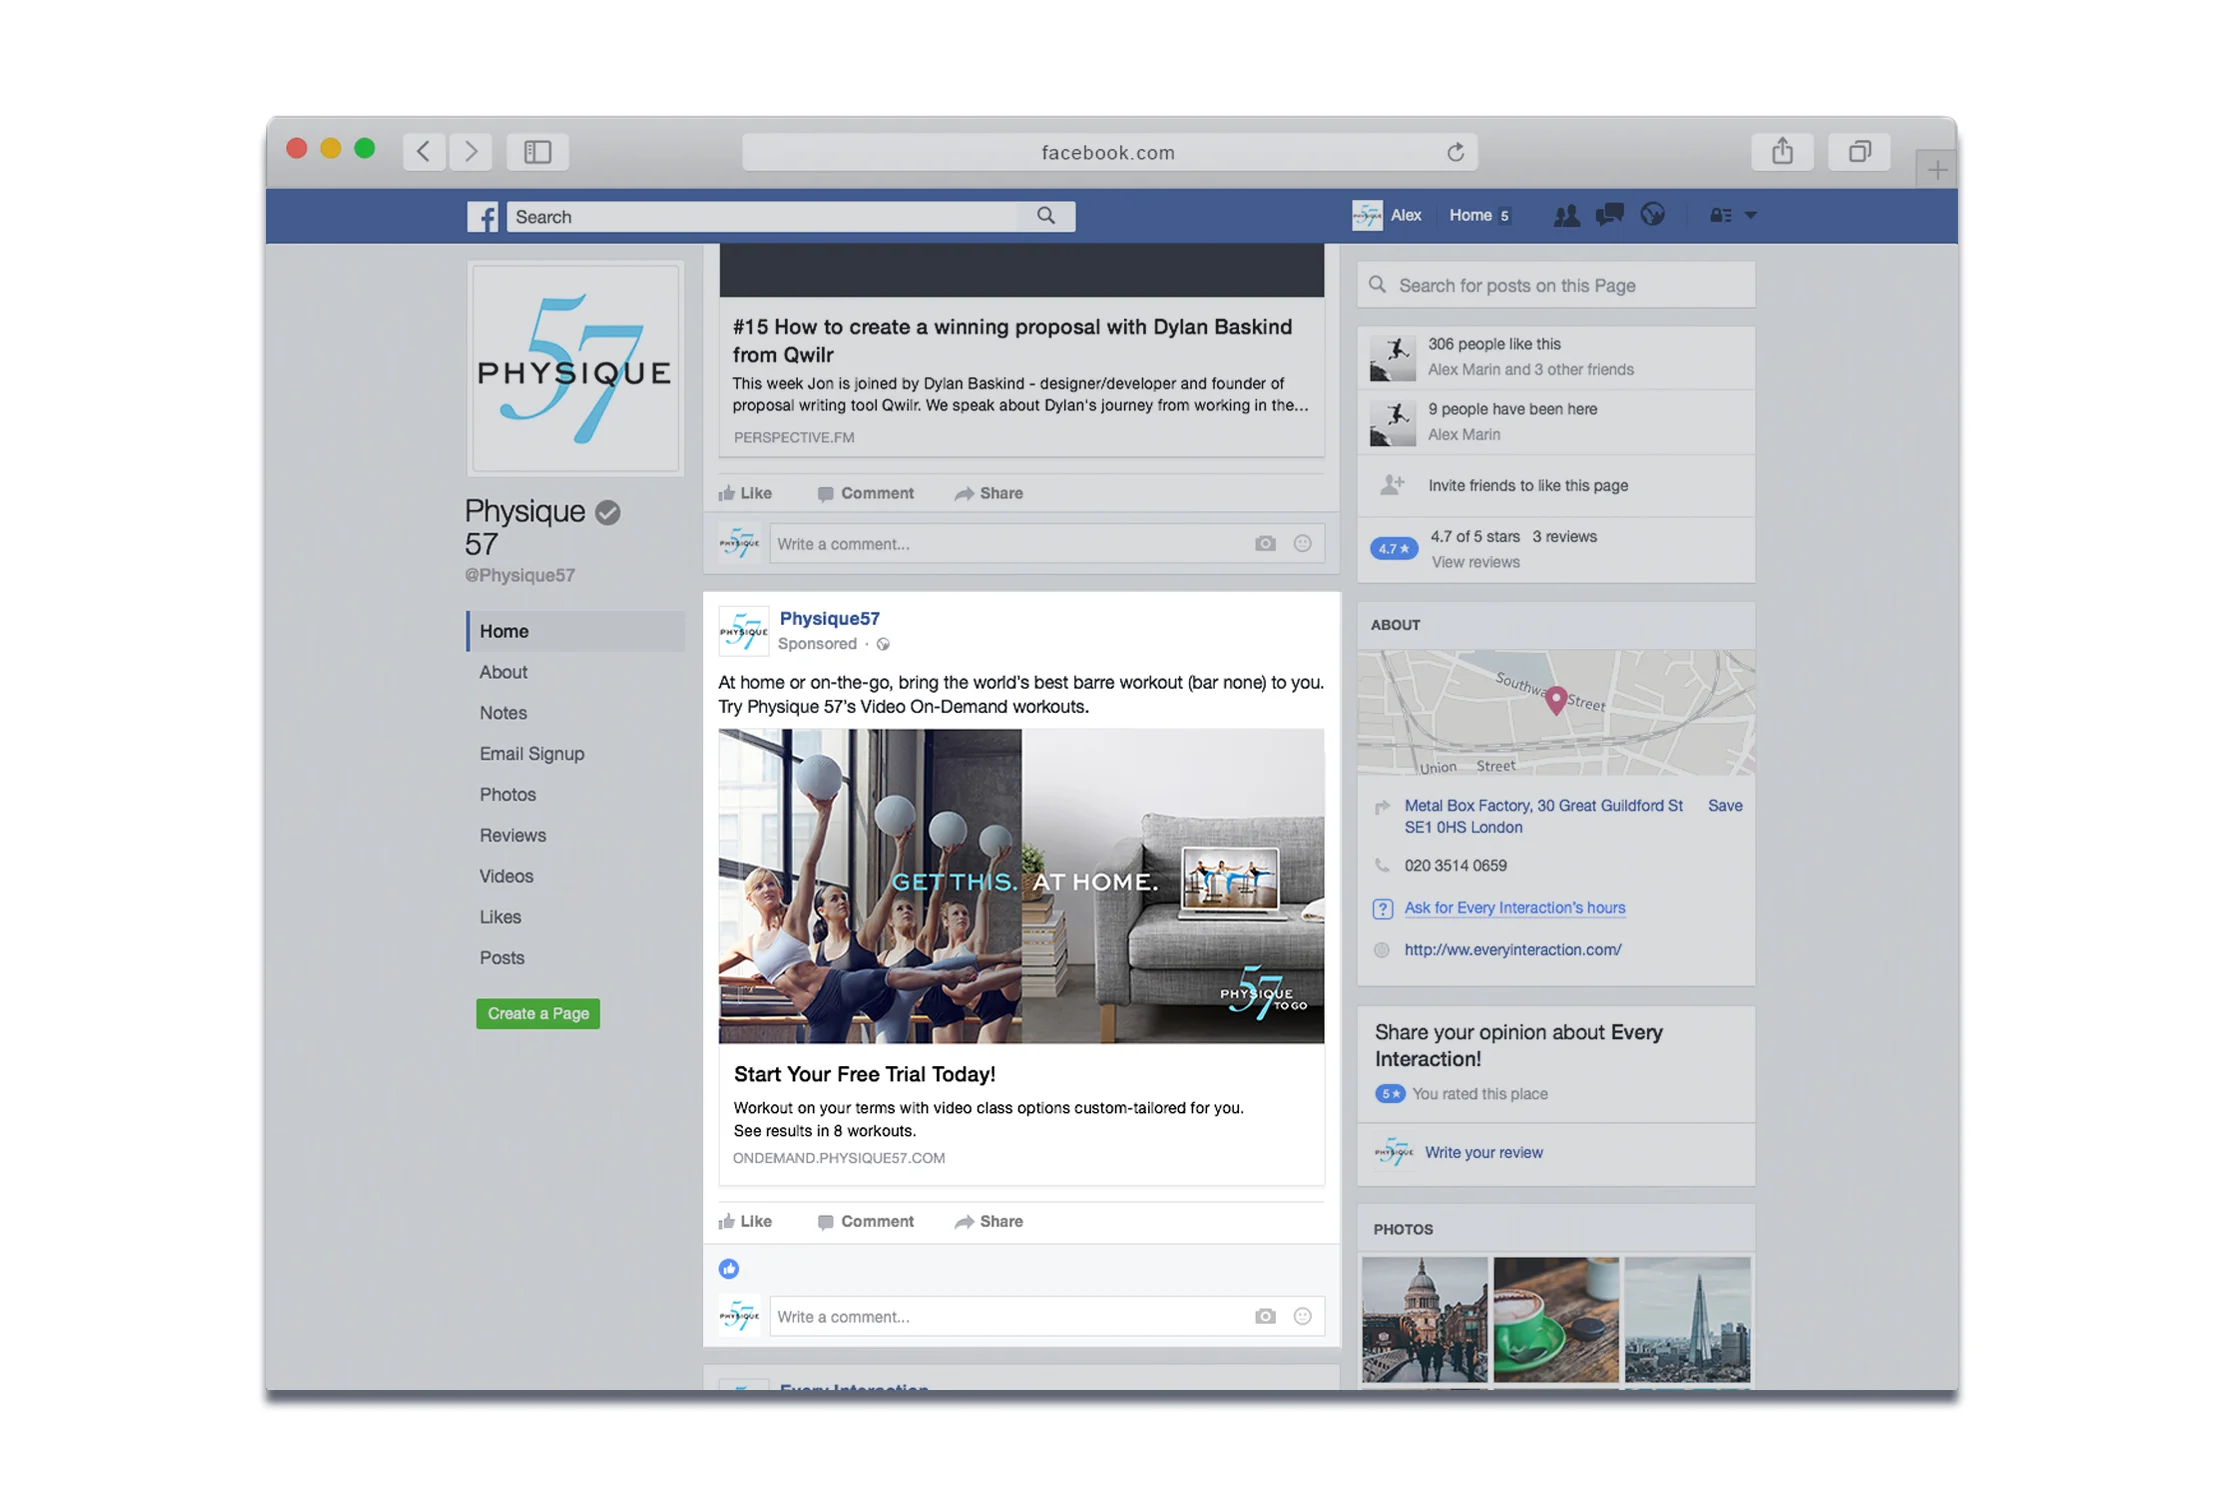Share the Physique57 sponsored post
Viewport: 2223px width, 1502px height.
tap(988, 1221)
